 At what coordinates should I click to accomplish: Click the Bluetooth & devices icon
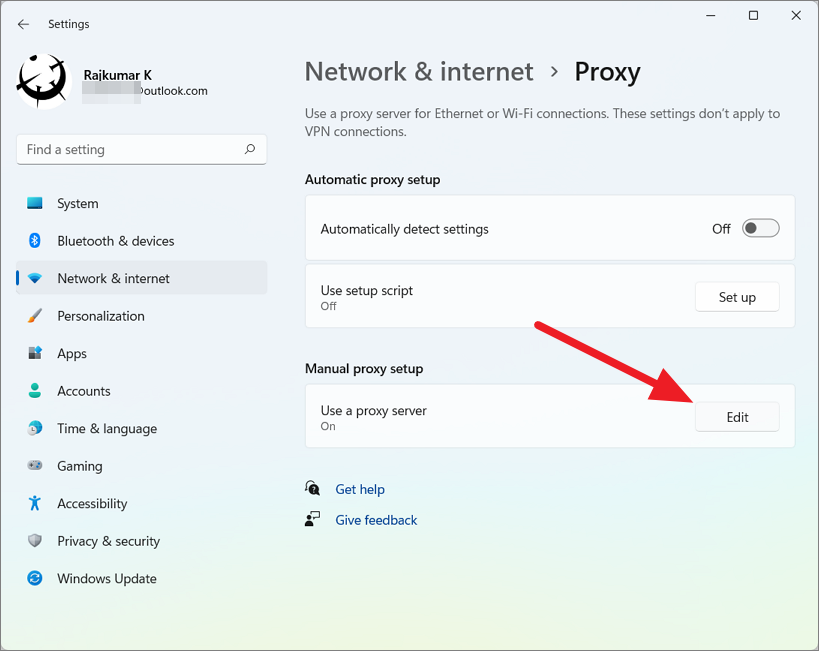pyautogui.click(x=35, y=241)
